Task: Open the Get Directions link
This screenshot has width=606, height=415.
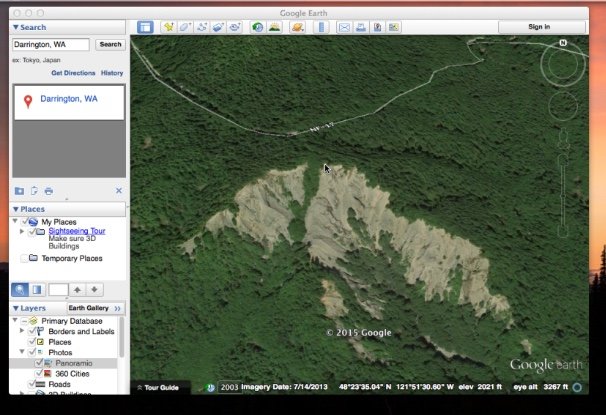Action: [x=73, y=73]
